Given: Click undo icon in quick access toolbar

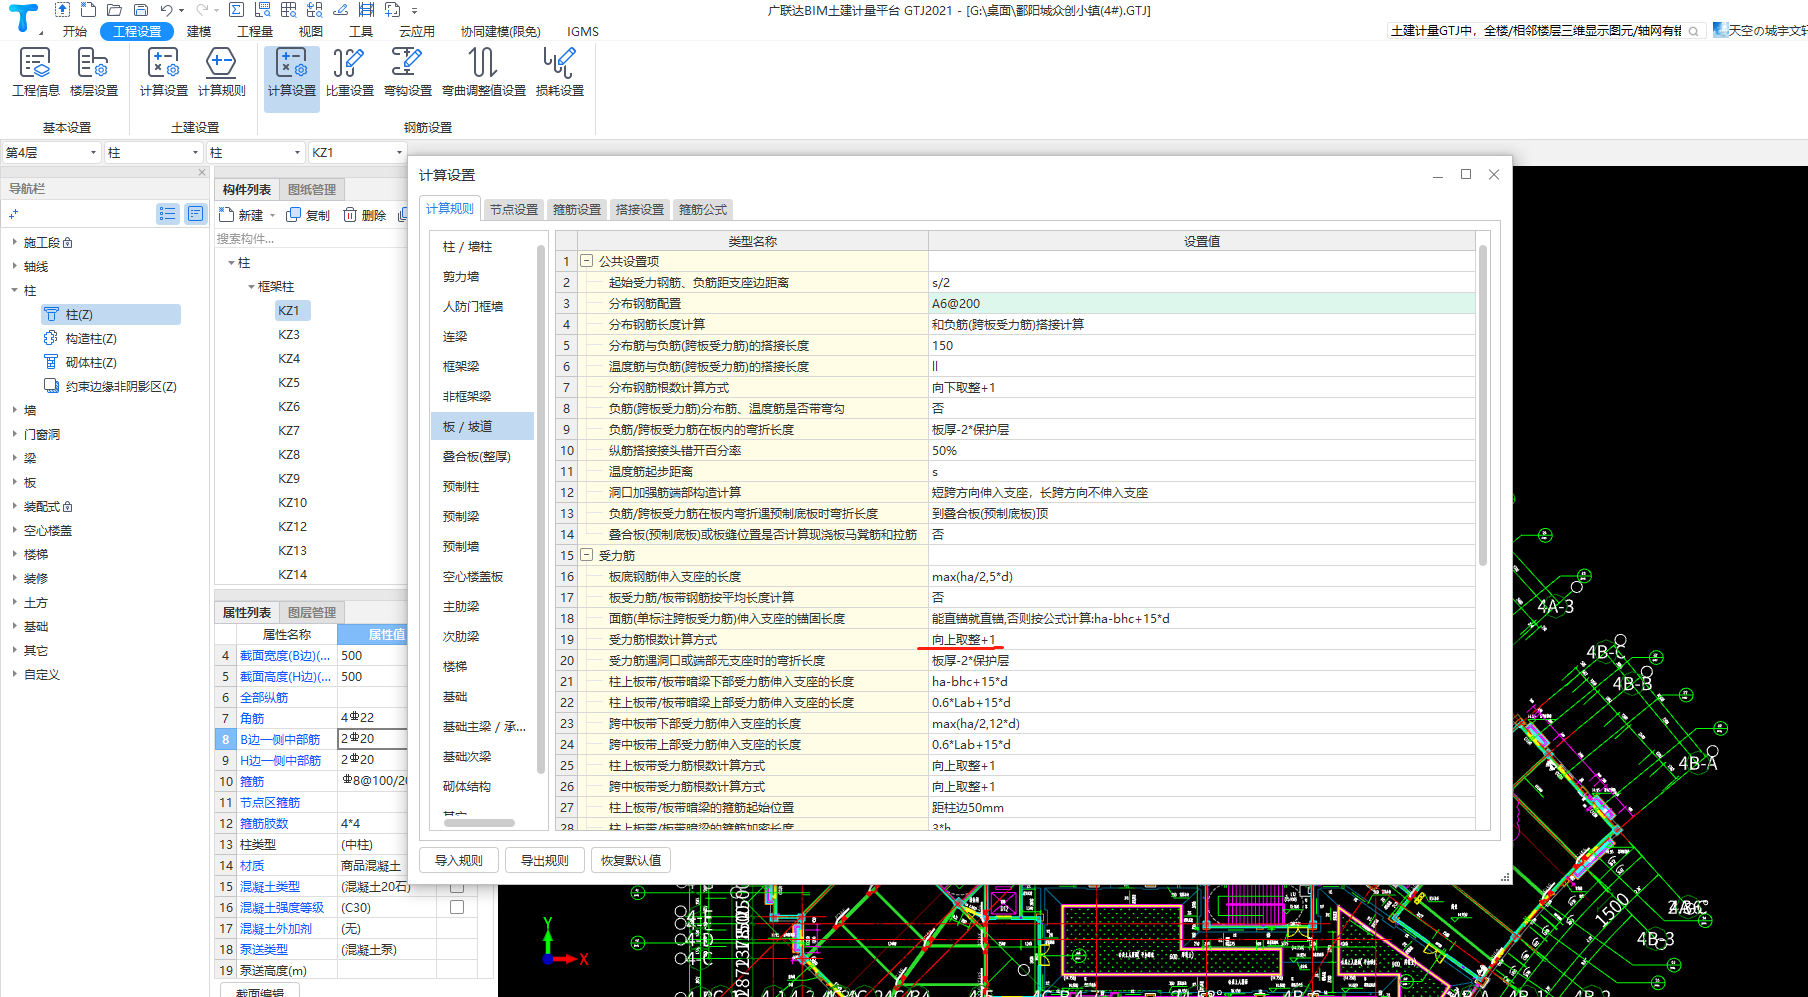Looking at the screenshot, I should point(166,10).
